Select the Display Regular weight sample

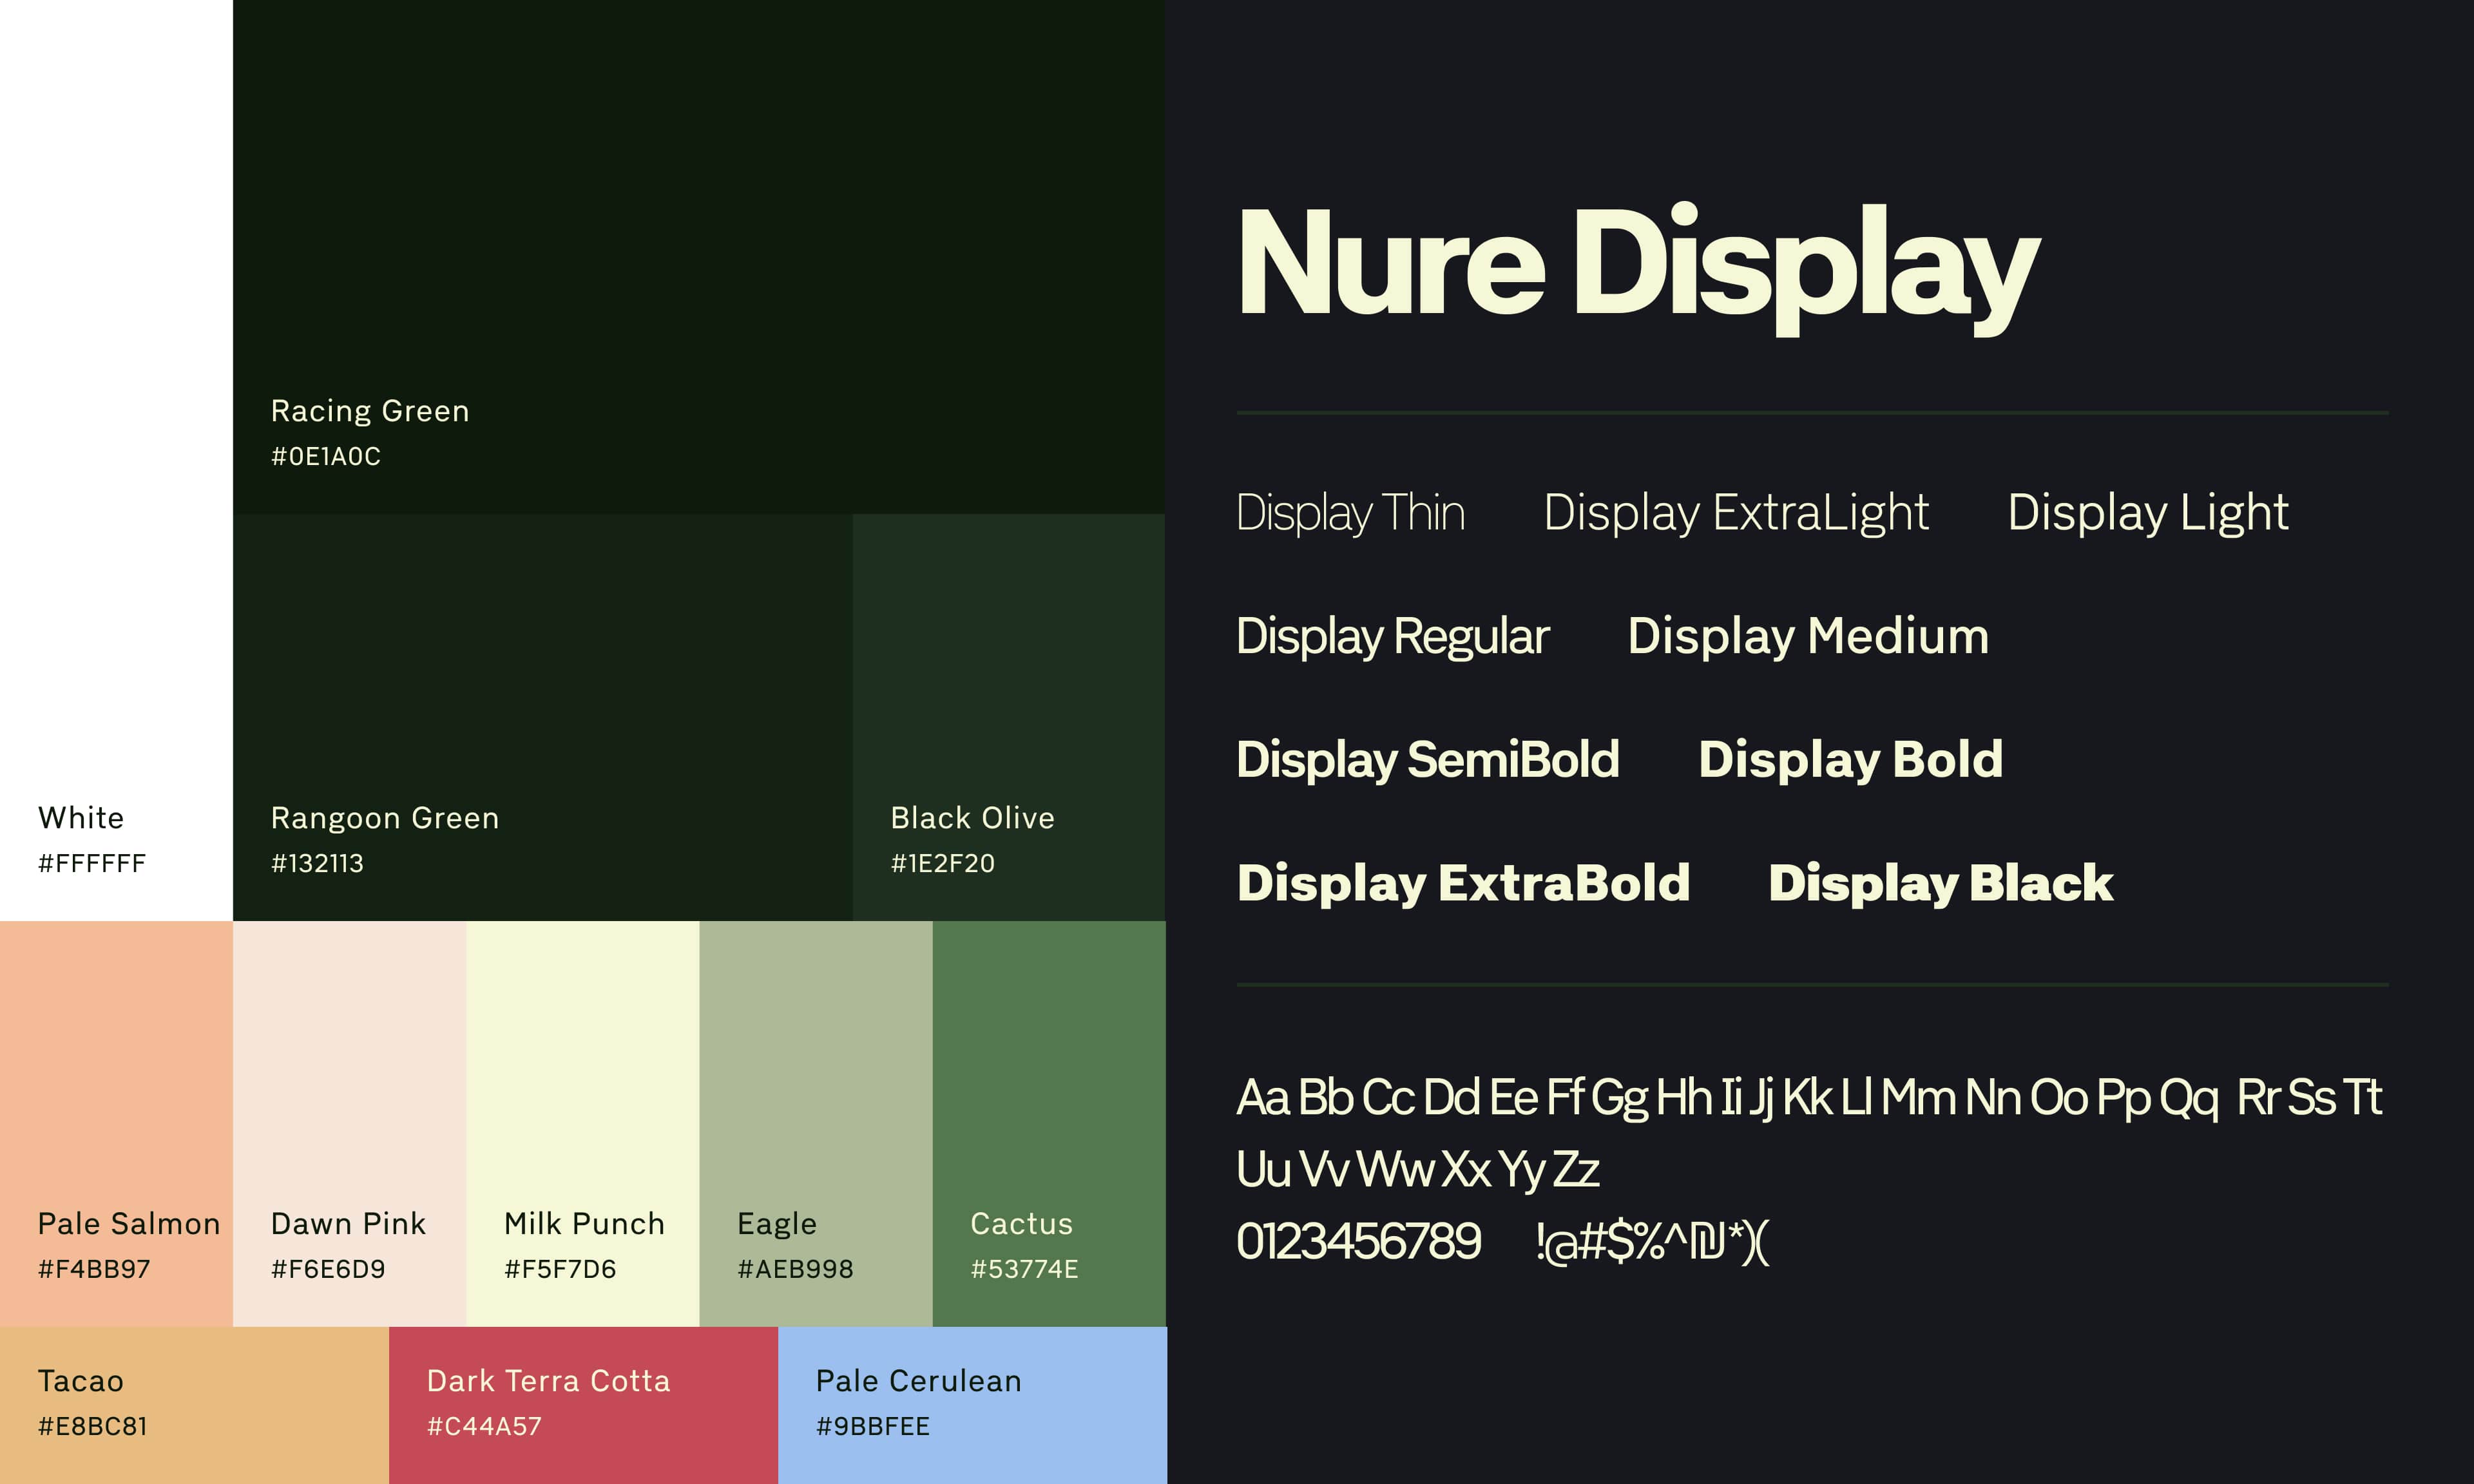coord(1393,638)
